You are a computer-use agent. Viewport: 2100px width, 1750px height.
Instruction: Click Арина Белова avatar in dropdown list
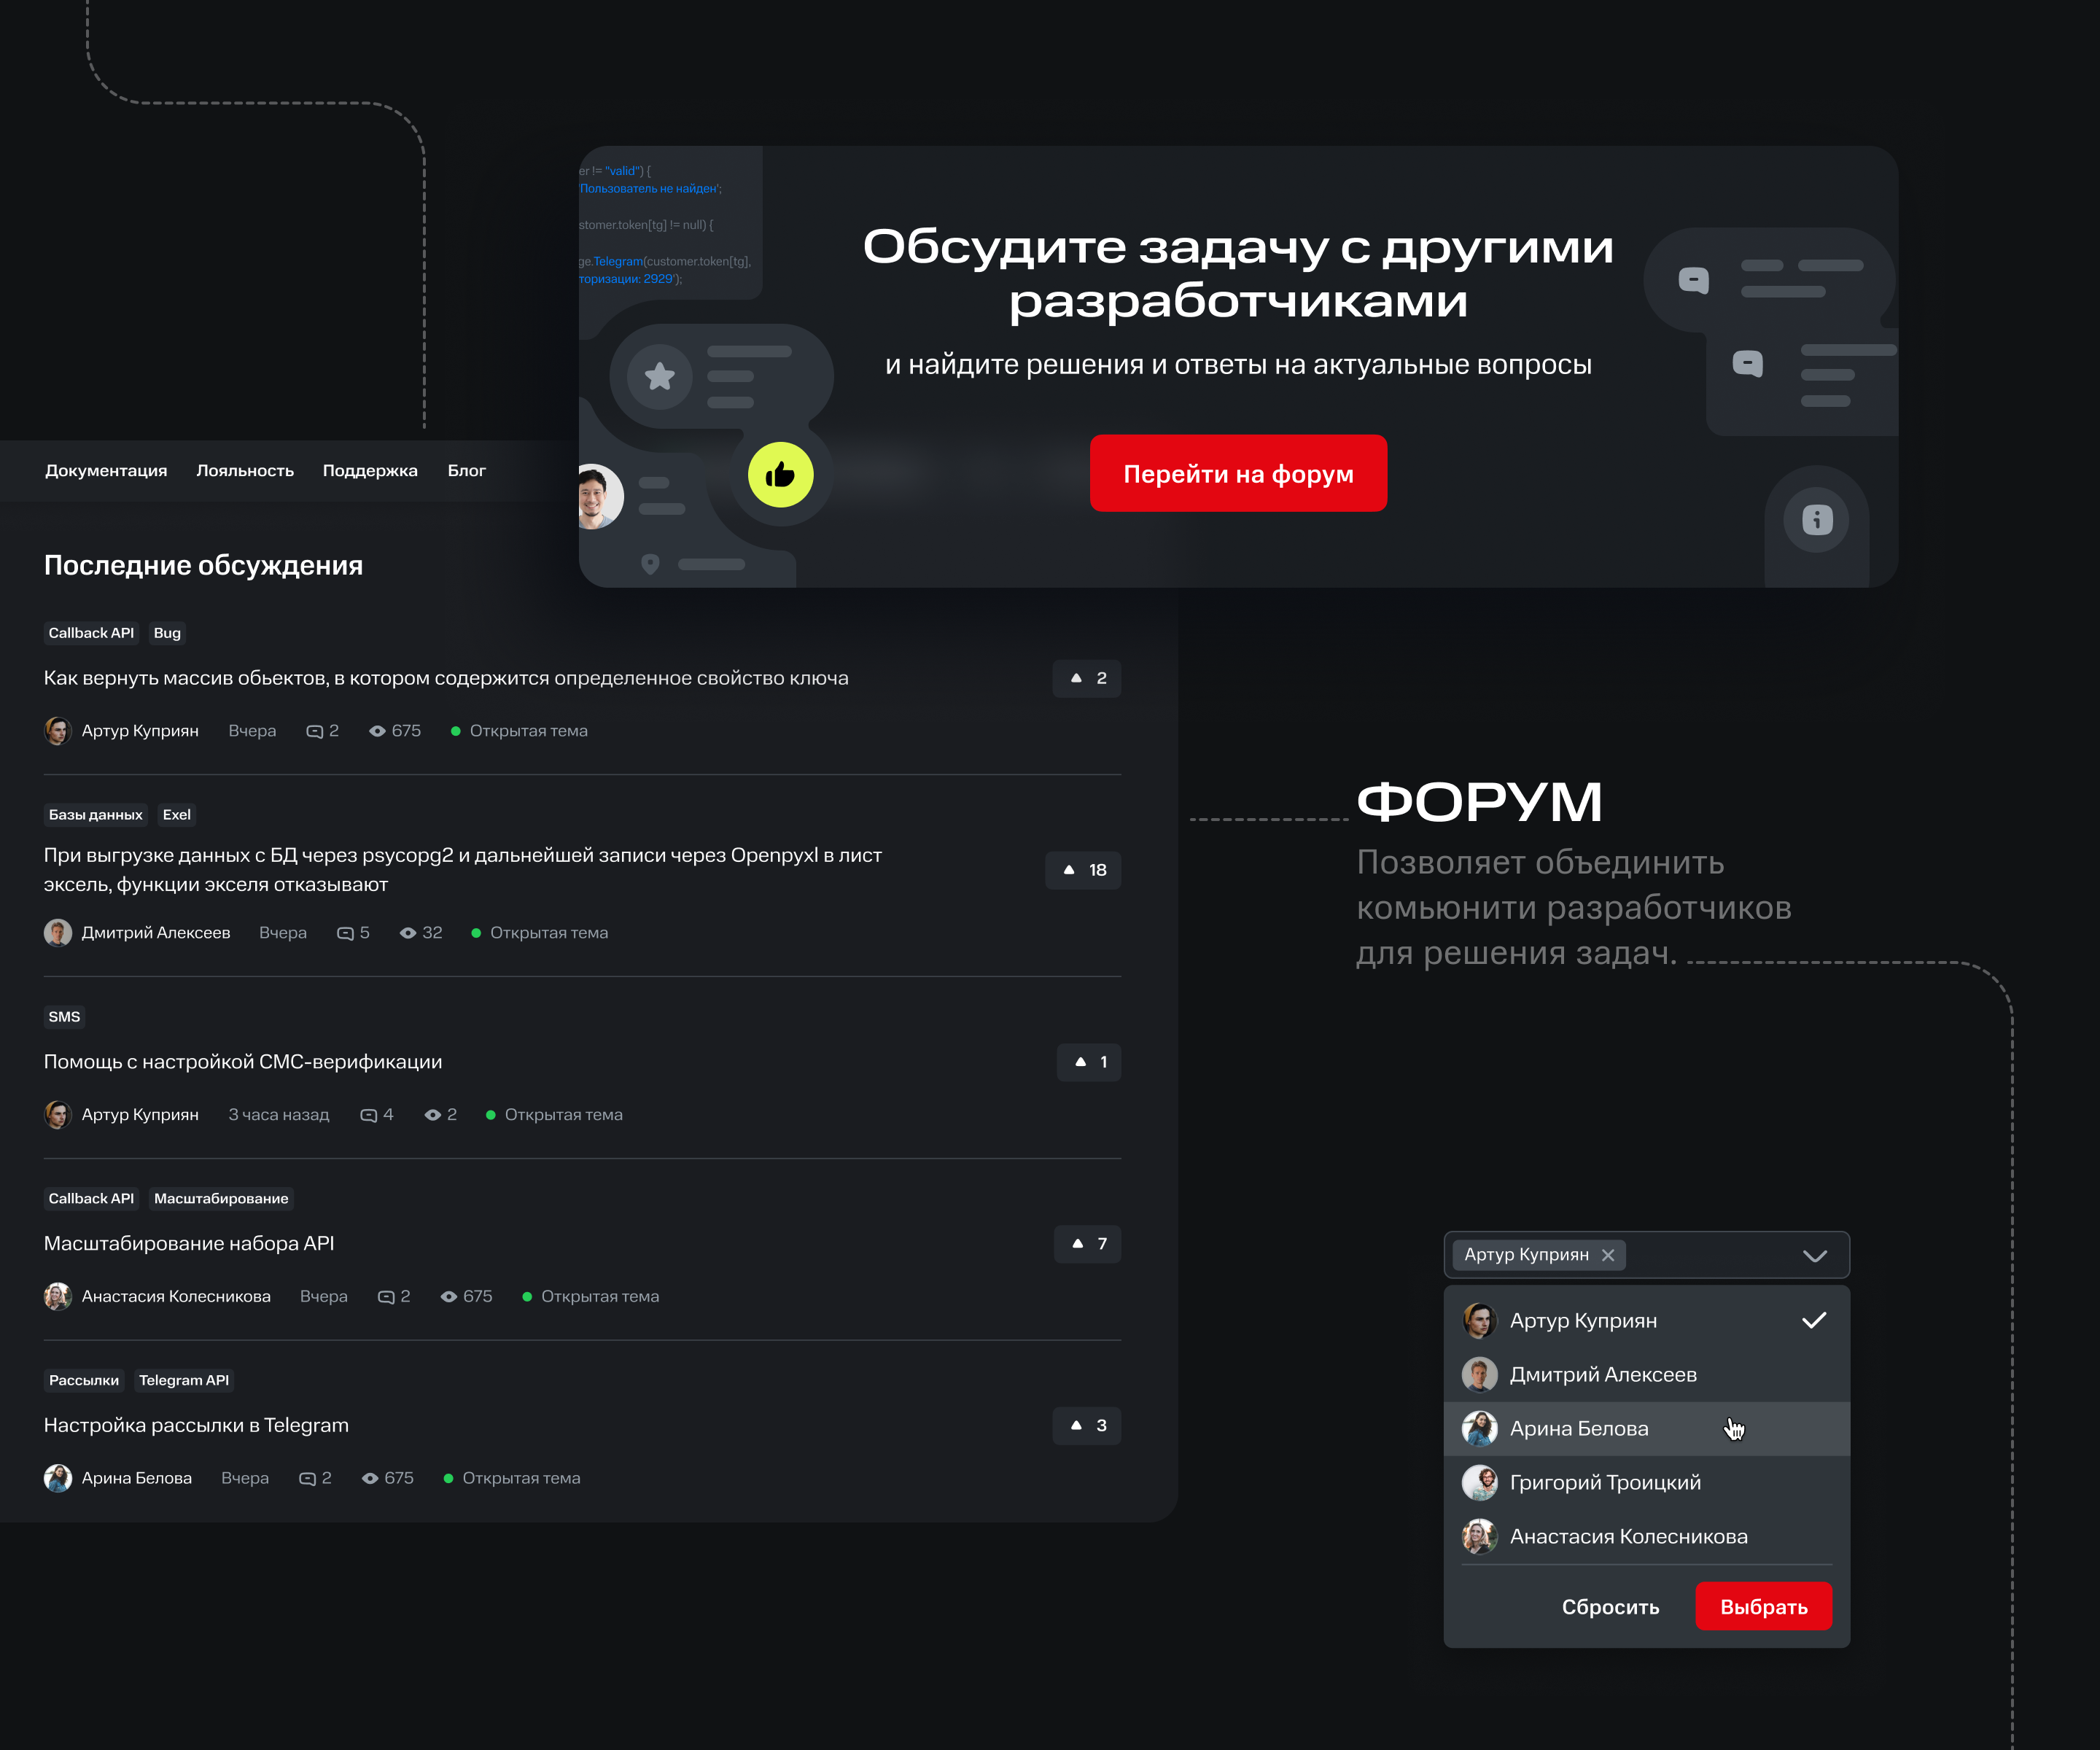pos(1479,1428)
